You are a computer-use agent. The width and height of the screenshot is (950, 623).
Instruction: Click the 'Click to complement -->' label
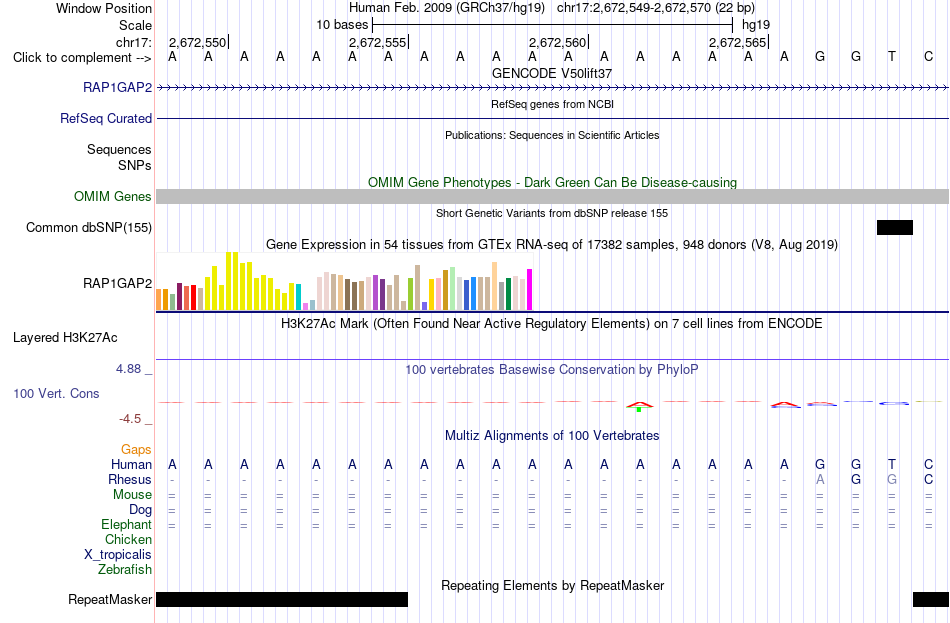click(x=82, y=58)
